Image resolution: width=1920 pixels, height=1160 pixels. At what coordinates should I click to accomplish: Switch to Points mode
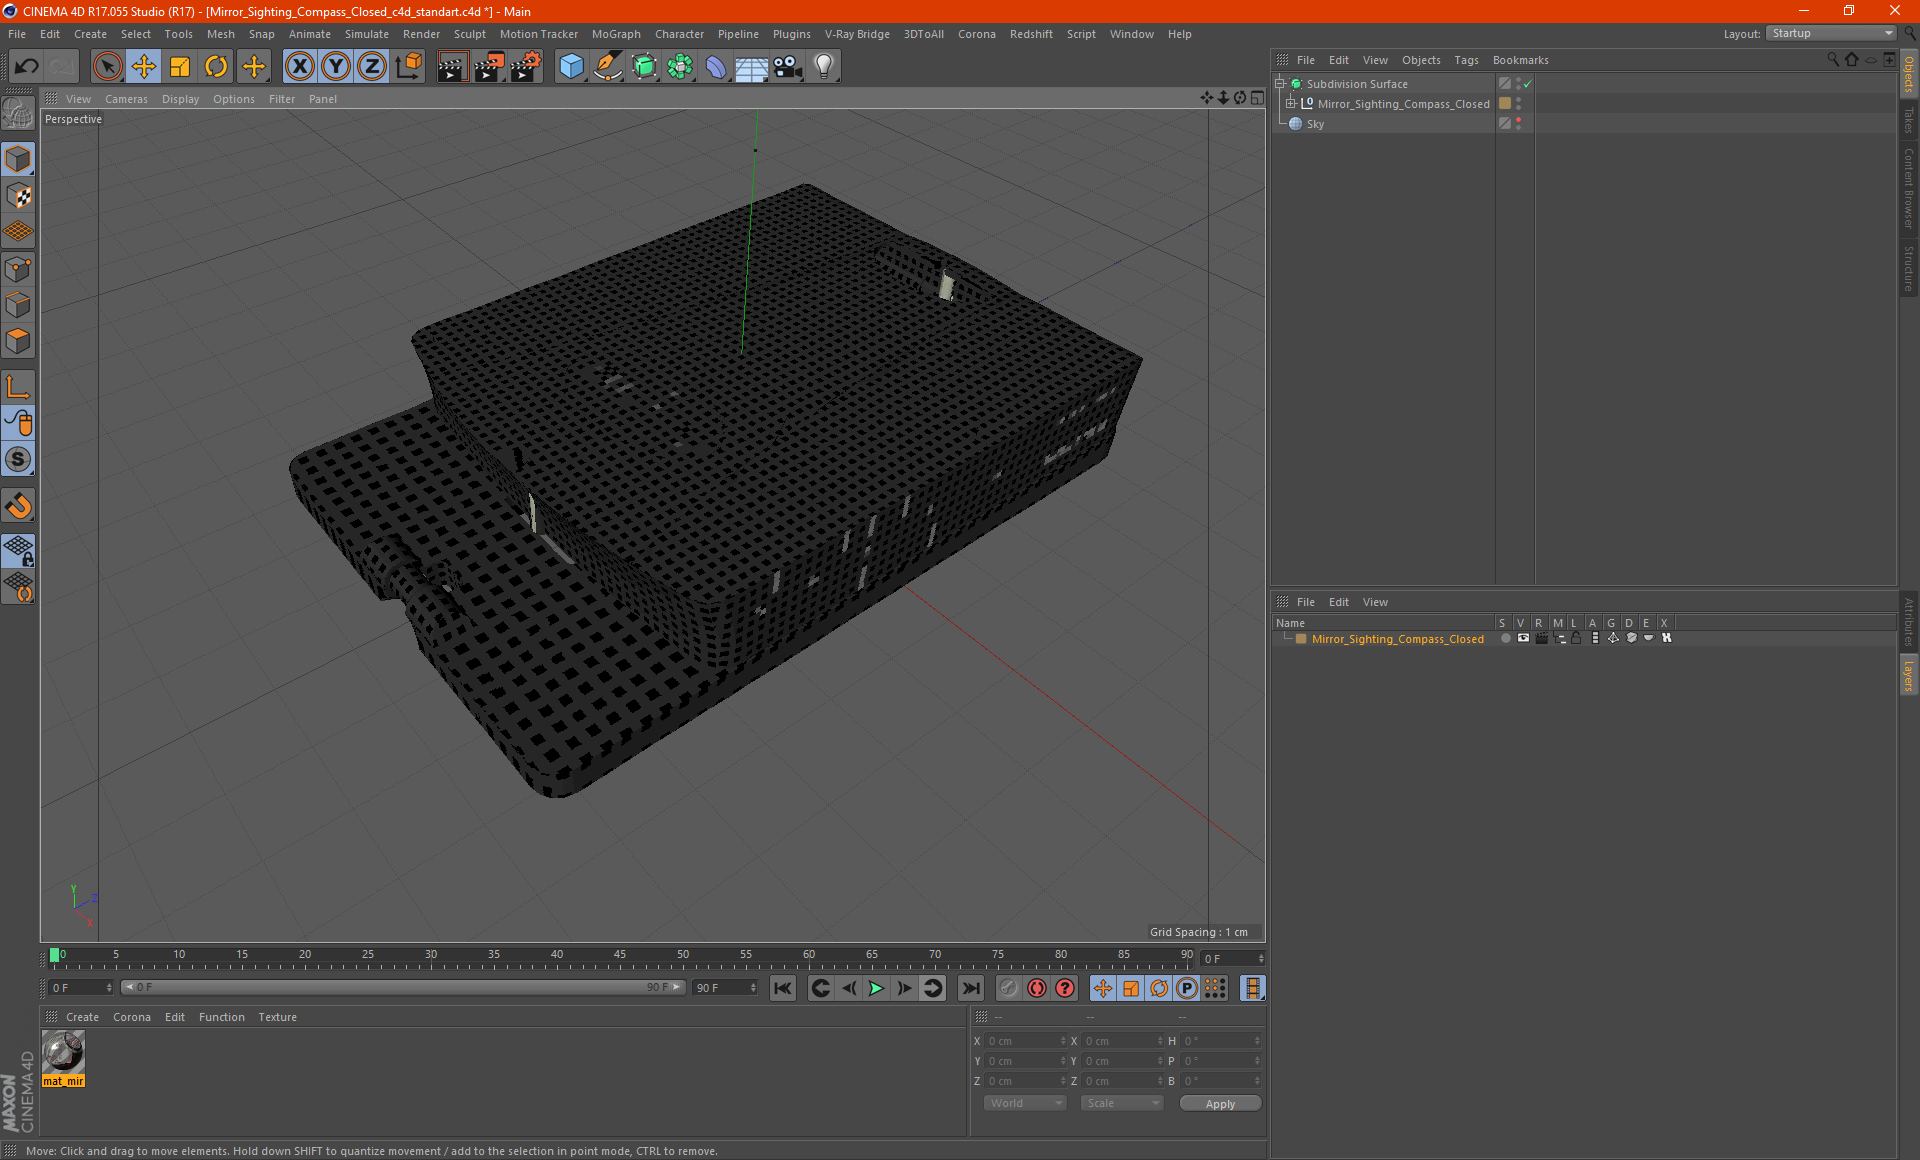(18, 269)
